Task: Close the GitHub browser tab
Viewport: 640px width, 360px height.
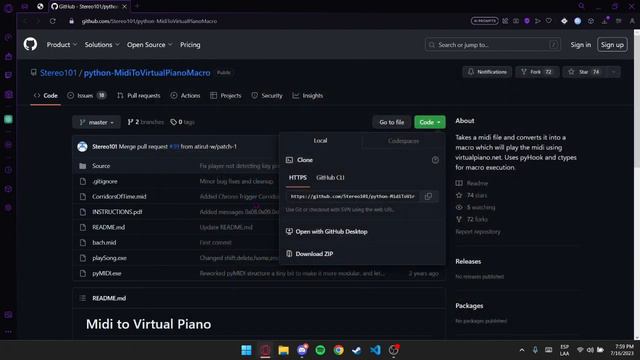Action: click(x=124, y=7)
